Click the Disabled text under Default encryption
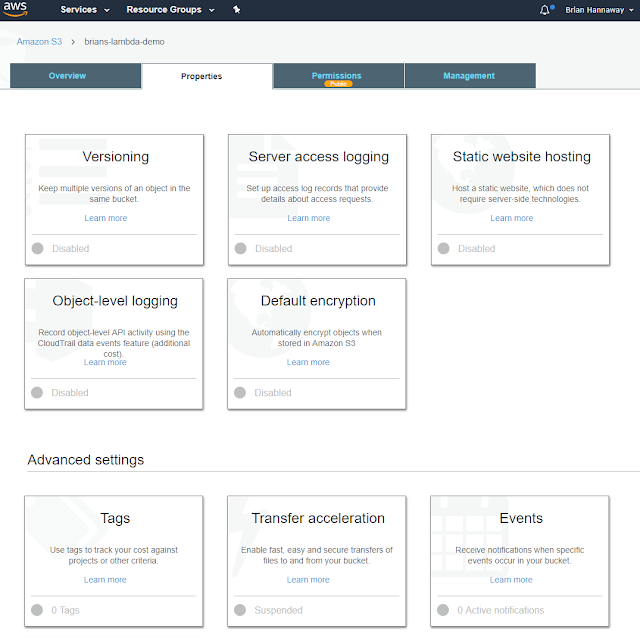The width and height of the screenshot is (640, 638). pos(273,393)
